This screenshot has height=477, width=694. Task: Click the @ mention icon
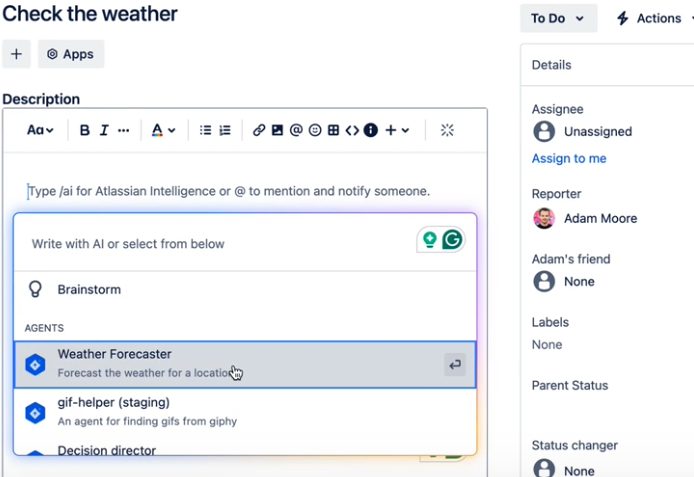click(x=296, y=130)
